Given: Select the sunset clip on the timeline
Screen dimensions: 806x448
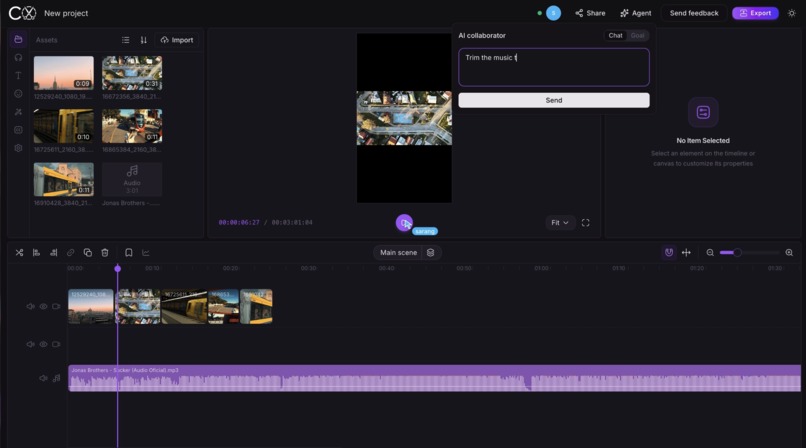Looking at the screenshot, I should tap(90, 306).
